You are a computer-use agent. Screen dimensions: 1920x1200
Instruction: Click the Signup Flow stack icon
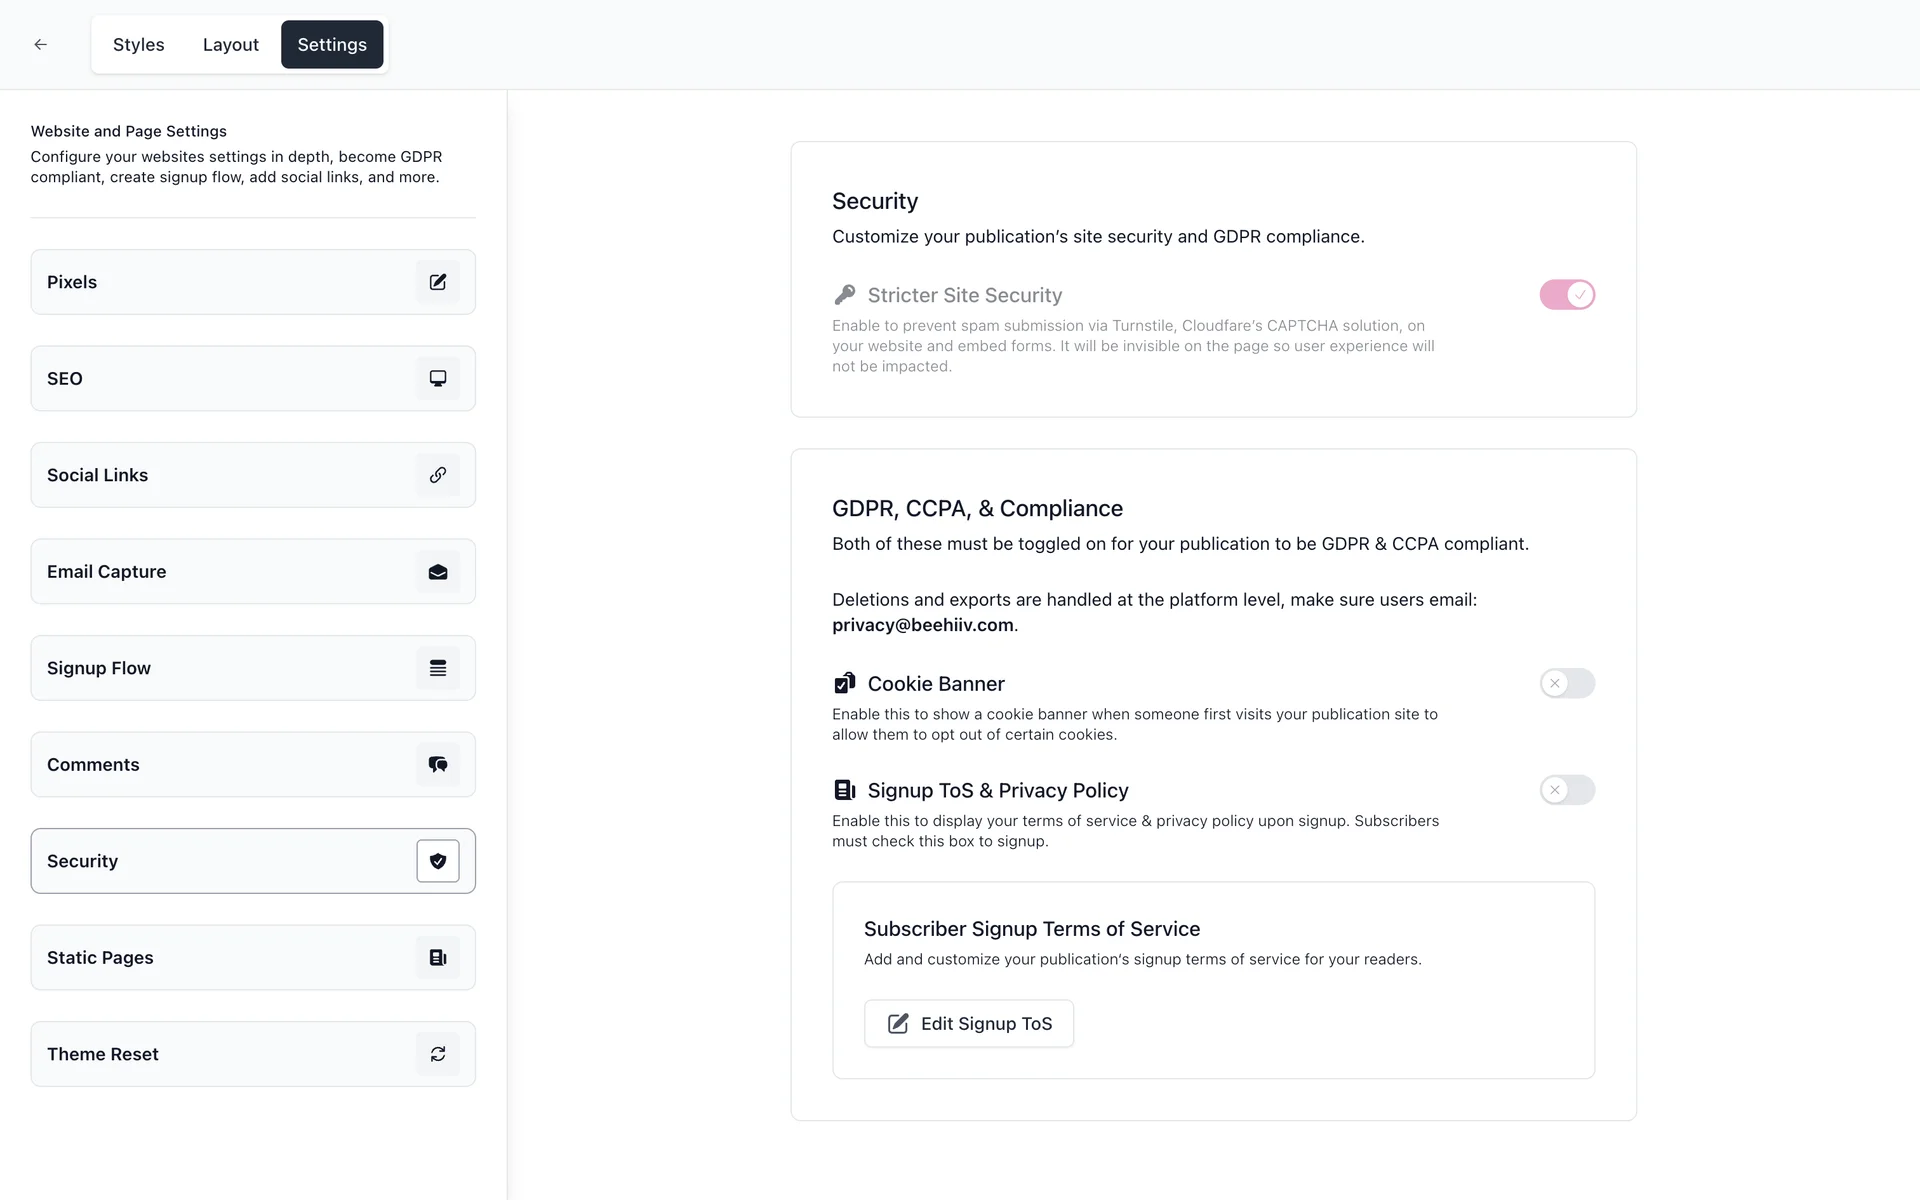438,668
